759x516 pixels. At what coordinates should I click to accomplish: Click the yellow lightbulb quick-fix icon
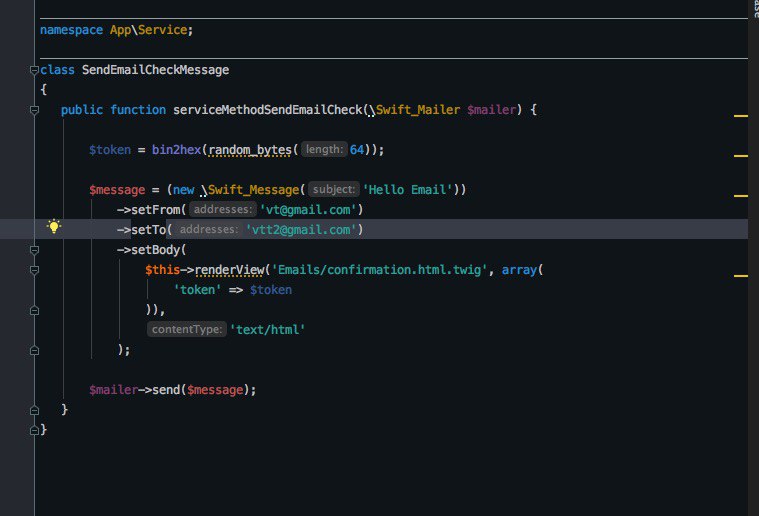click(54, 227)
